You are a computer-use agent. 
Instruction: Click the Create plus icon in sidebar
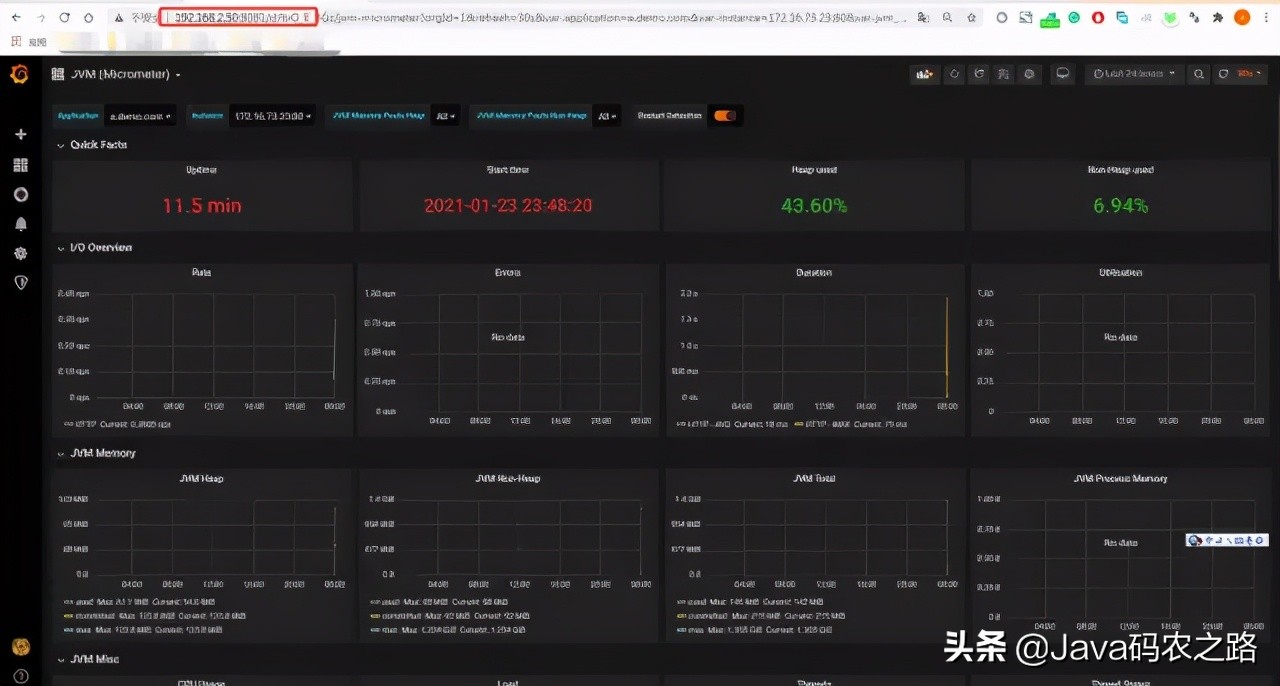(x=20, y=134)
